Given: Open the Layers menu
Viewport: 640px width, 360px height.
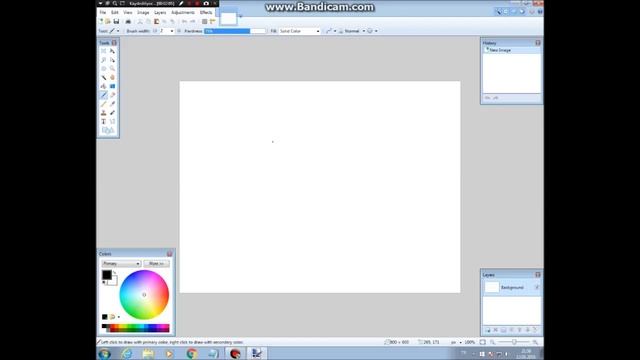Looking at the screenshot, I should coord(160,12).
